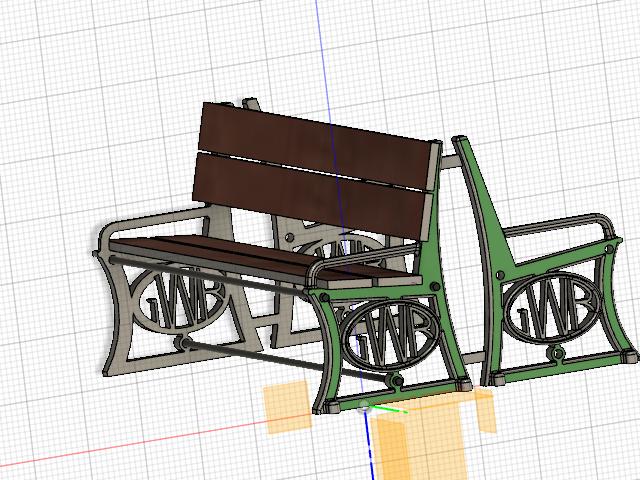This screenshot has width=640, height=480.
Task: Select the lower brown backrest plank
Action: pos(308,196)
